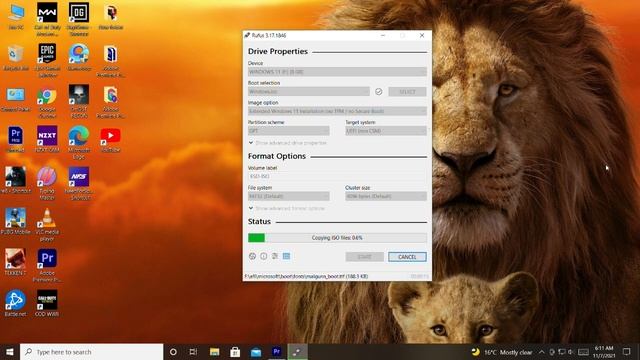Click the Rufus taskbar button

(x=298, y=352)
